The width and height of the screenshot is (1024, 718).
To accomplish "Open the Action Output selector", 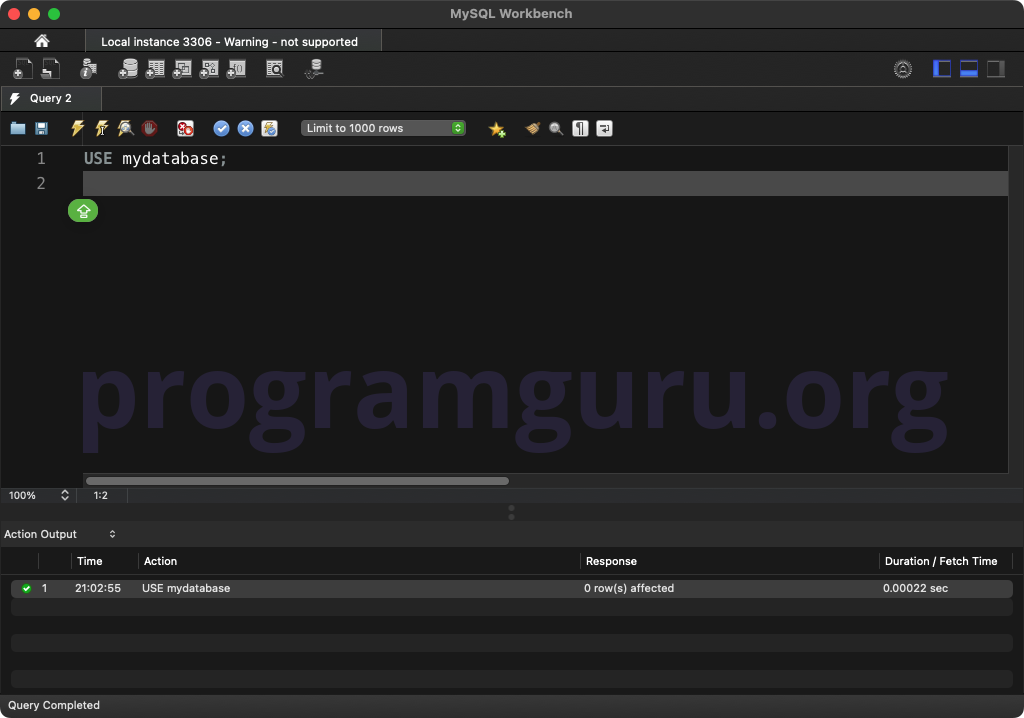I will pos(60,534).
